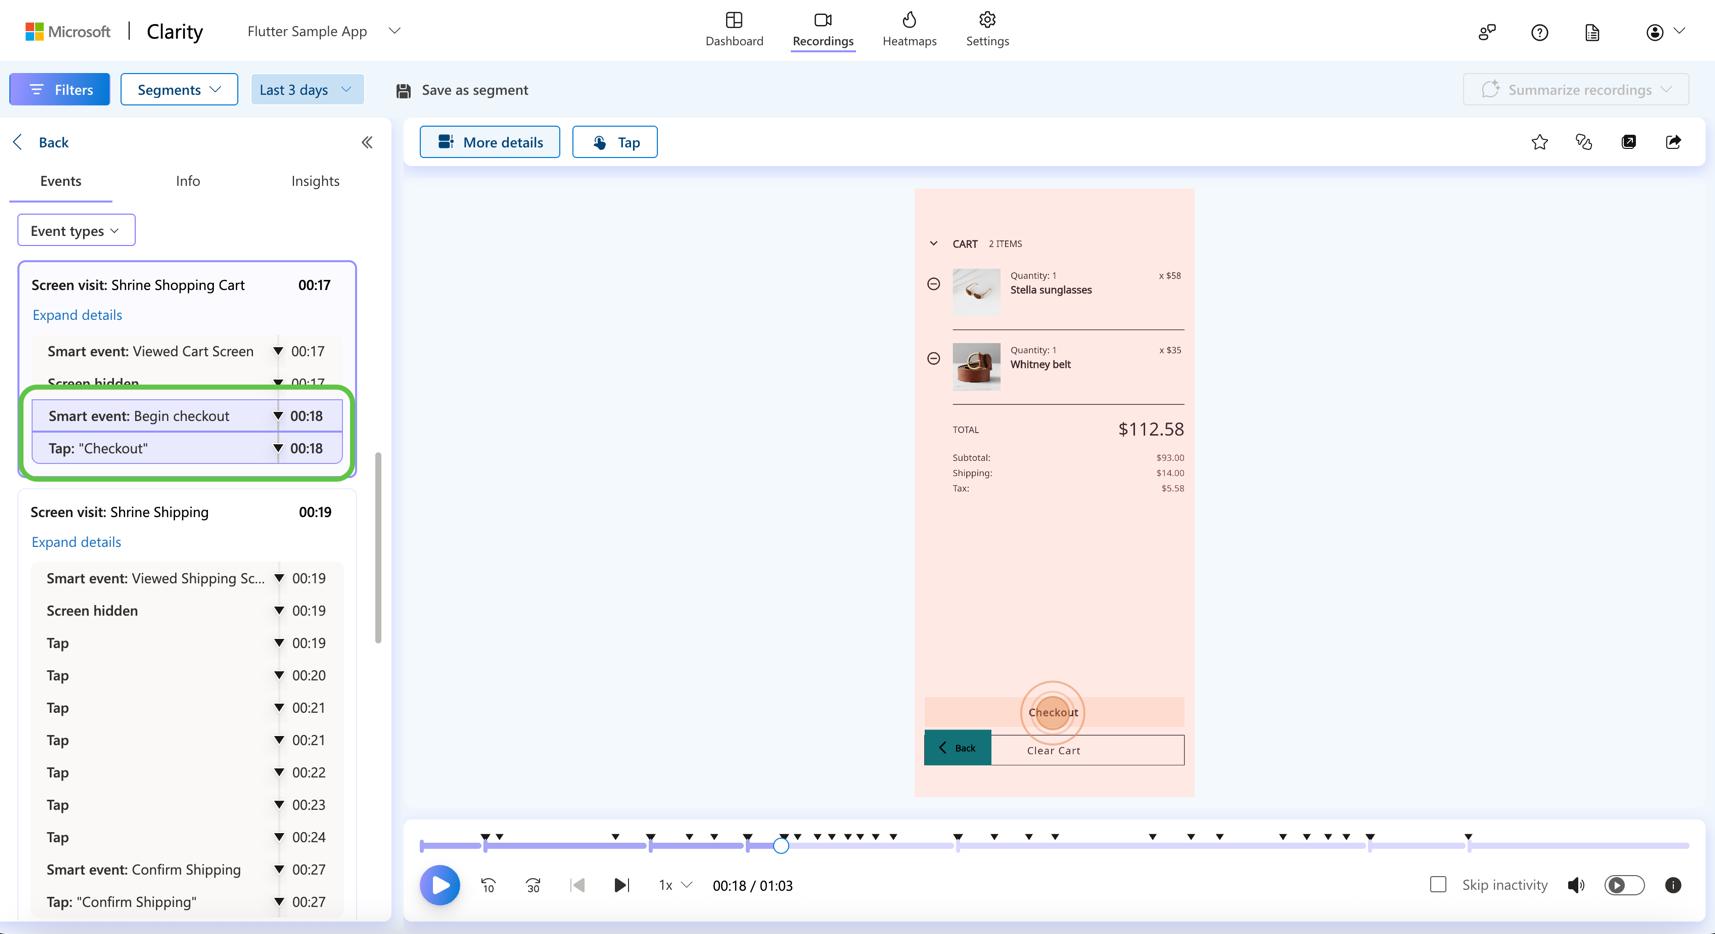The width and height of the screenshot is (1715, 934).
Task: Open the documentation page icon in header
Action: pos(1592,32)
